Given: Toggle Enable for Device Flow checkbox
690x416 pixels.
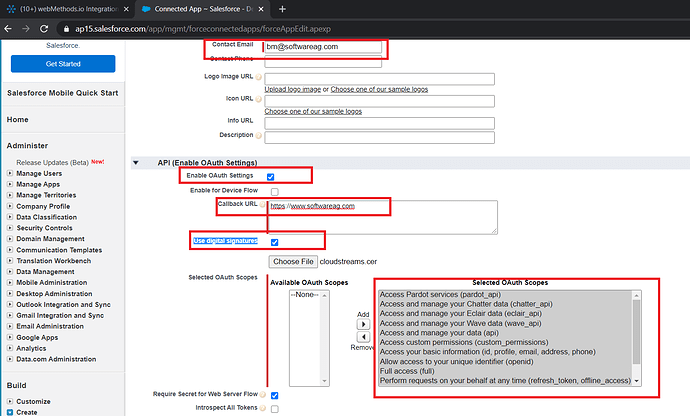Looking at the screenshot, I should (x=275, y=191).
